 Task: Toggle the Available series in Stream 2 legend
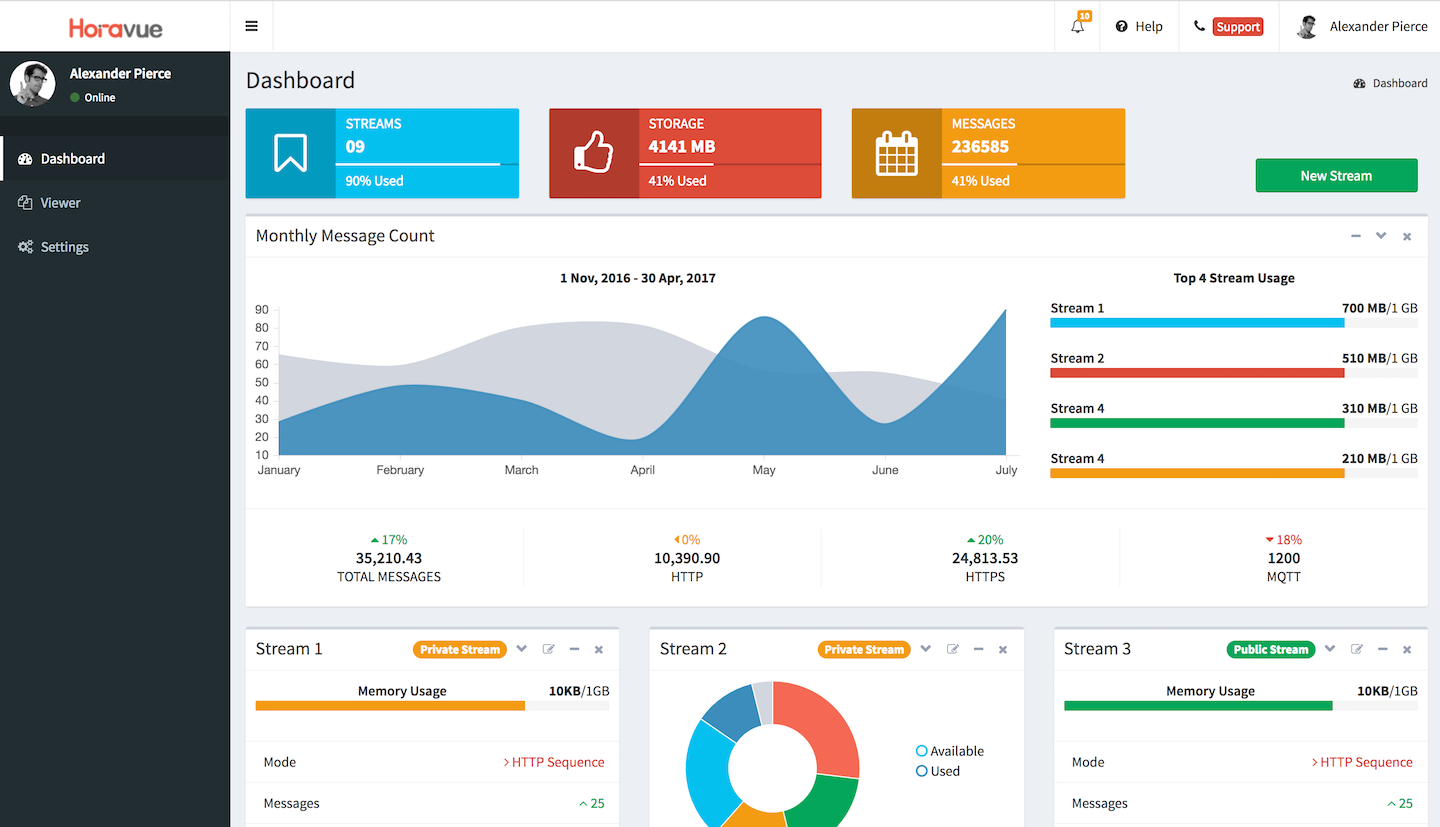point(921,751)
